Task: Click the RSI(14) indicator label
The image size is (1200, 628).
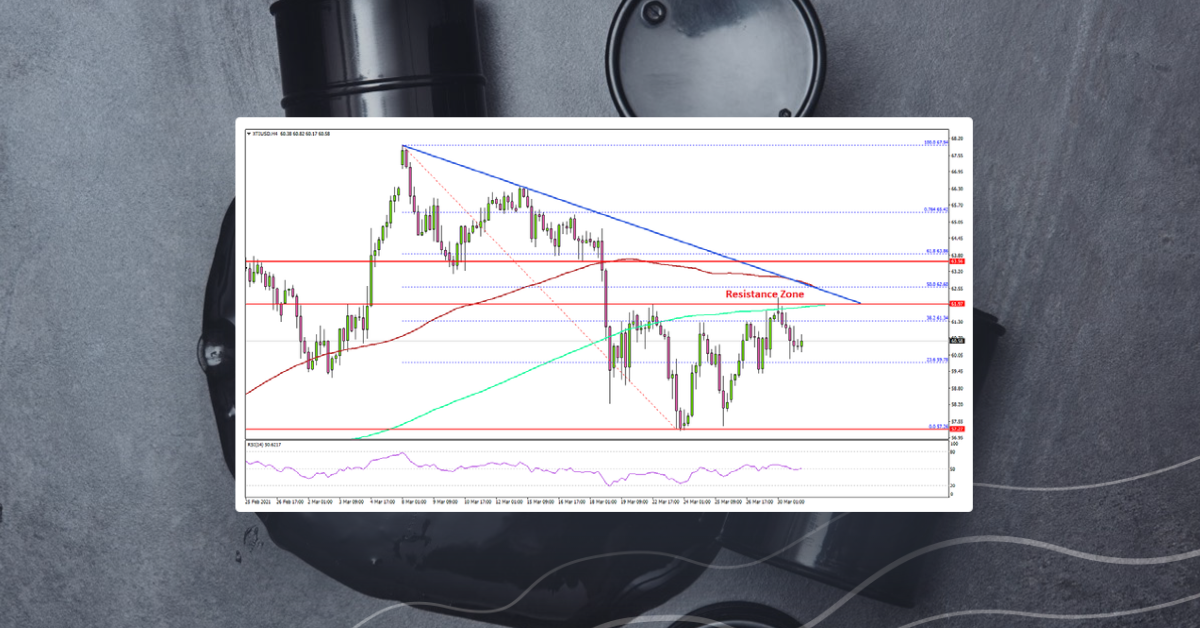Action: [260, 444]
